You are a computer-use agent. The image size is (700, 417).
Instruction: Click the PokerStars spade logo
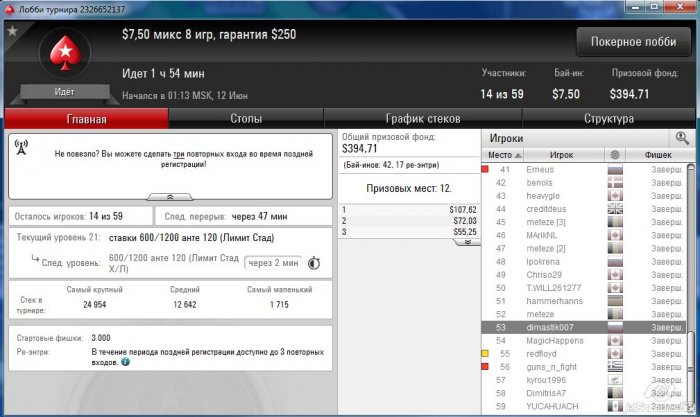(x=65, y=52)
